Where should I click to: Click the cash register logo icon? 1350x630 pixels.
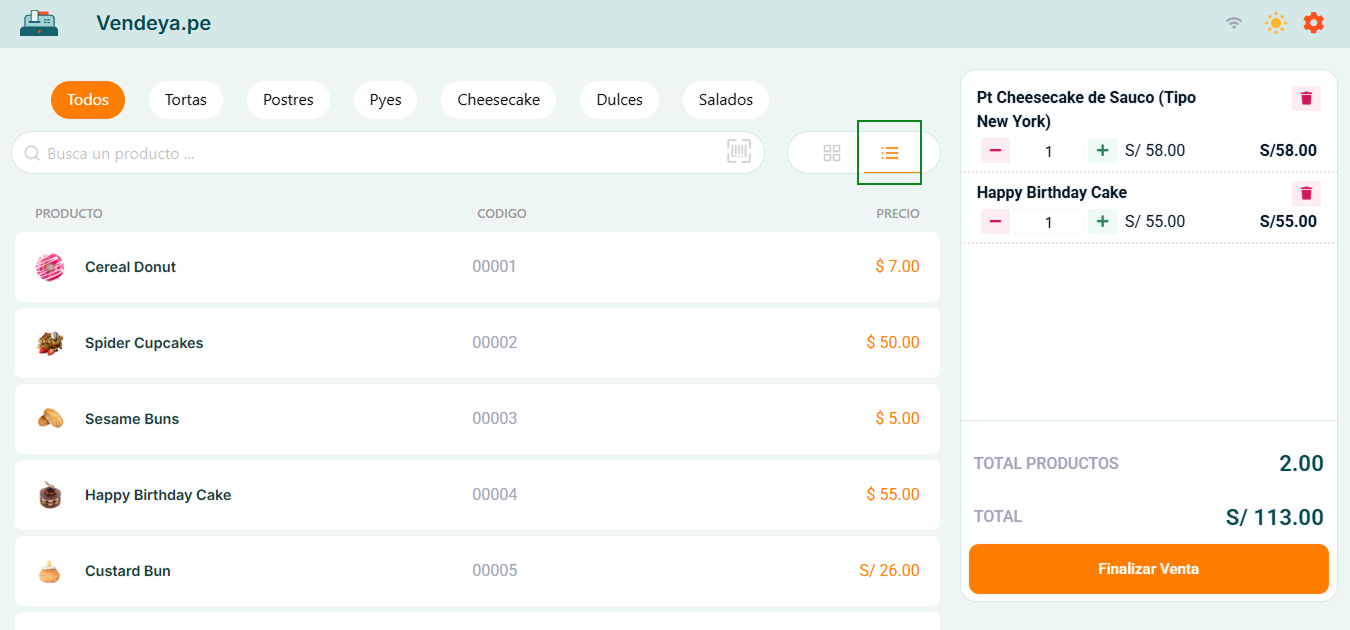tap(39, 23)
